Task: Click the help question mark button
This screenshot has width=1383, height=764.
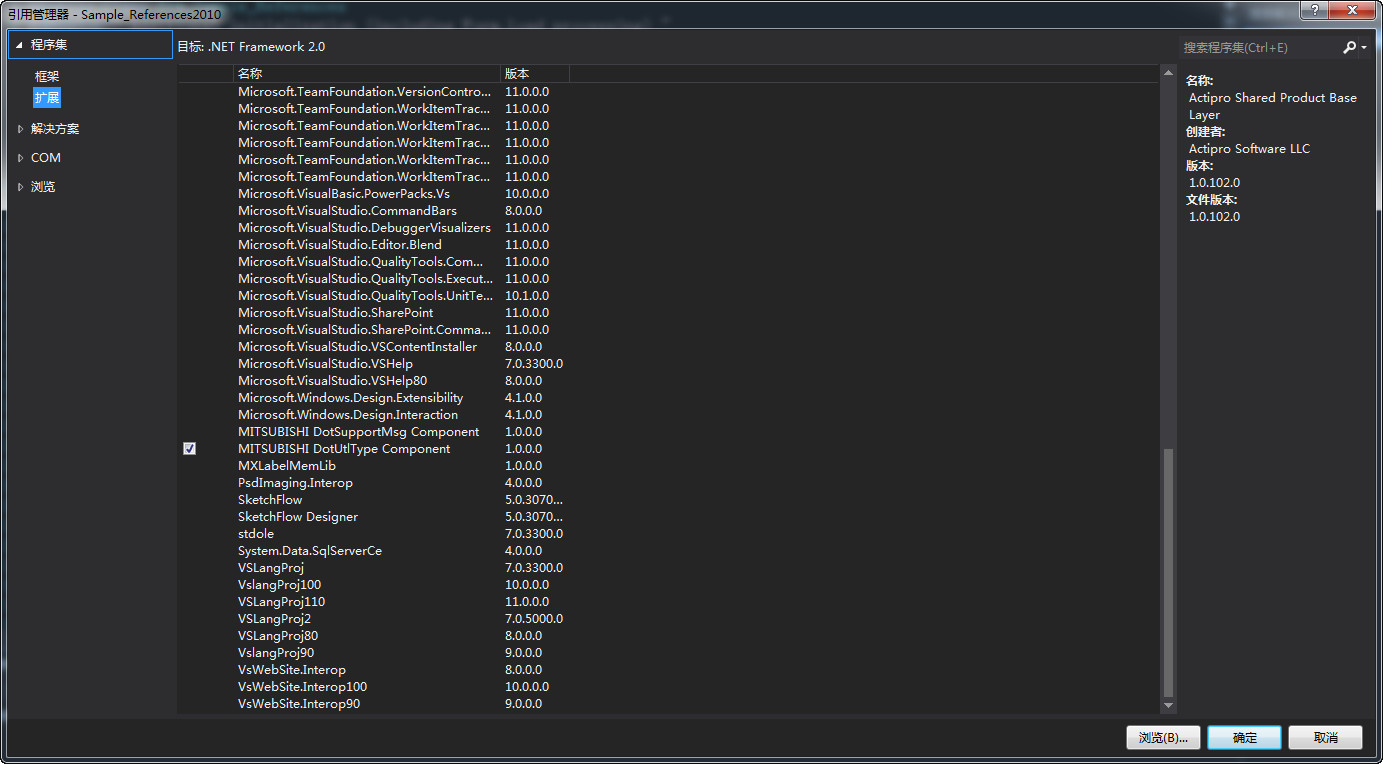Action: (x=1312, y=9)
